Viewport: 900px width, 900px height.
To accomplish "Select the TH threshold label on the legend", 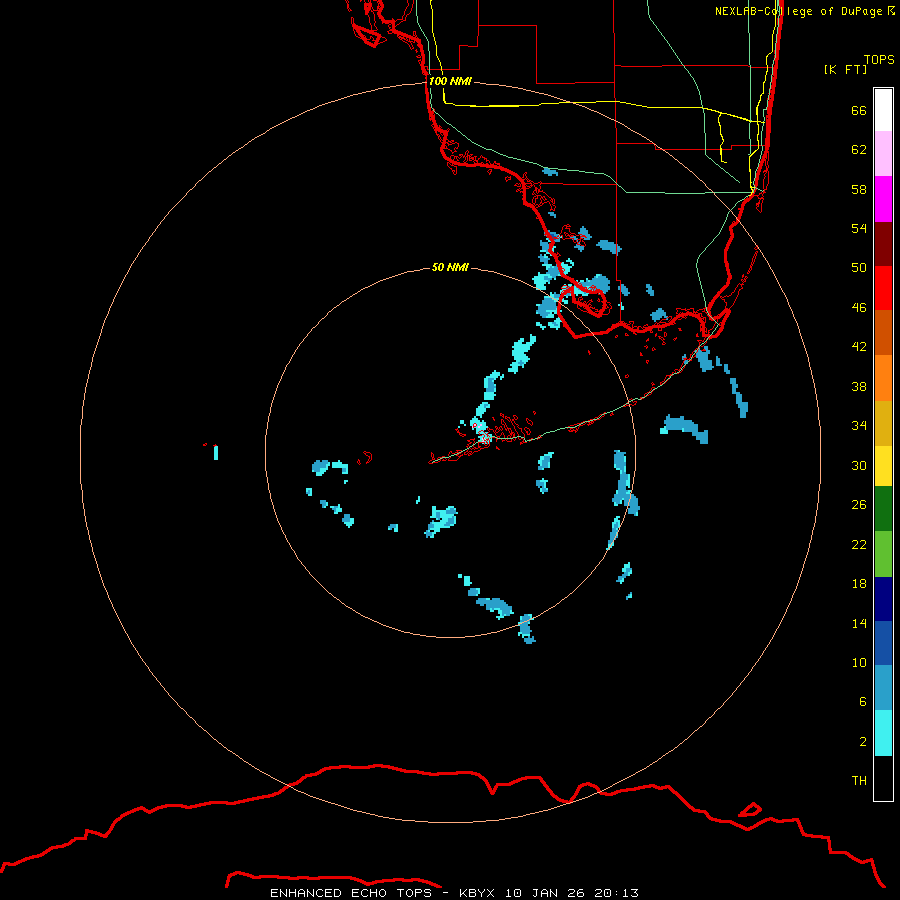I will (859, 781).
